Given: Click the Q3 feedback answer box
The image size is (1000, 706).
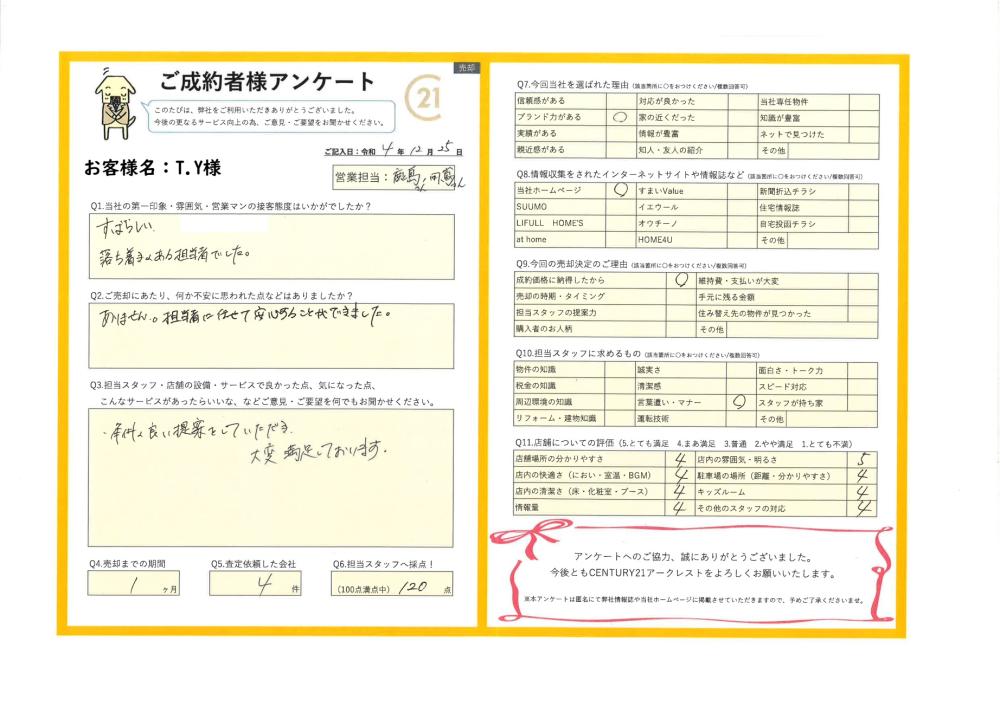Looking at the screenshot, I should [x=270, y=469].
